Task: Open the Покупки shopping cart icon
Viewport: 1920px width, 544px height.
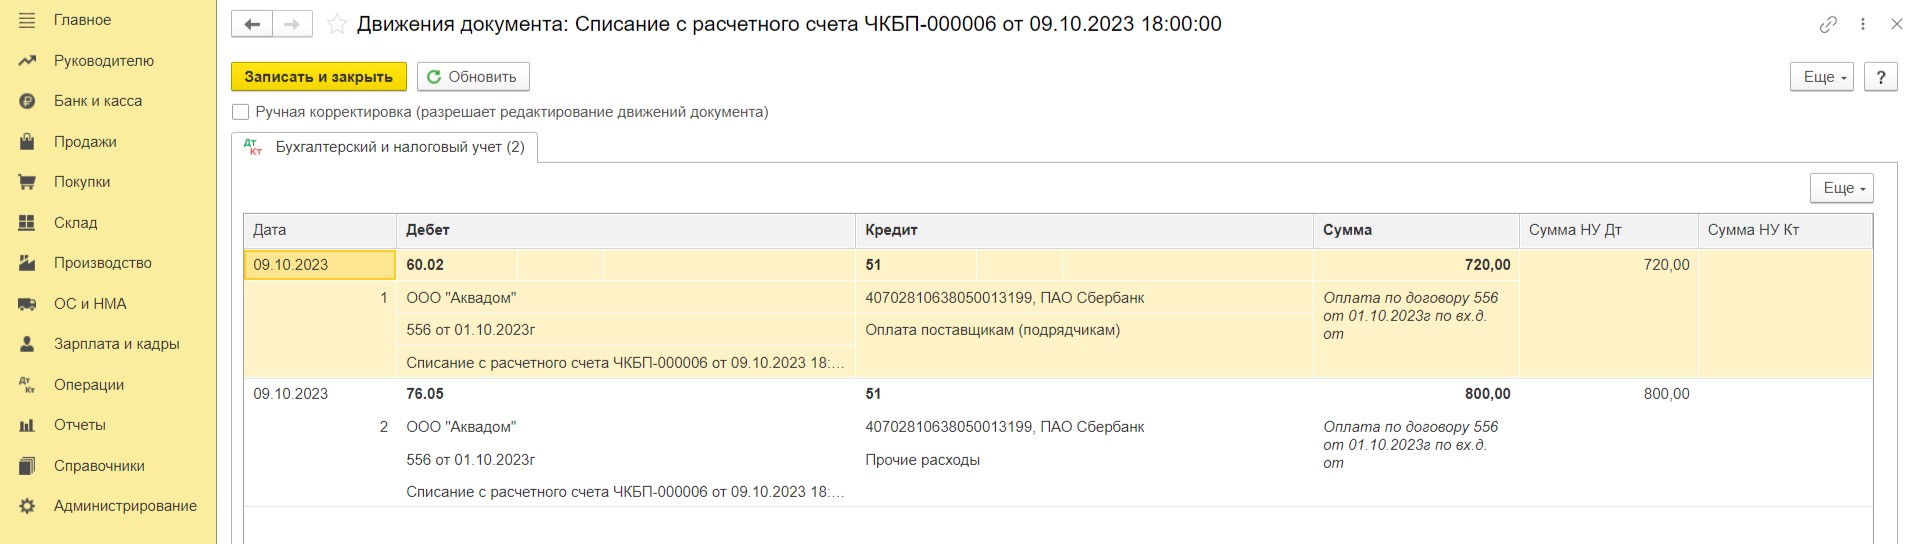Action: click(27, 182)
